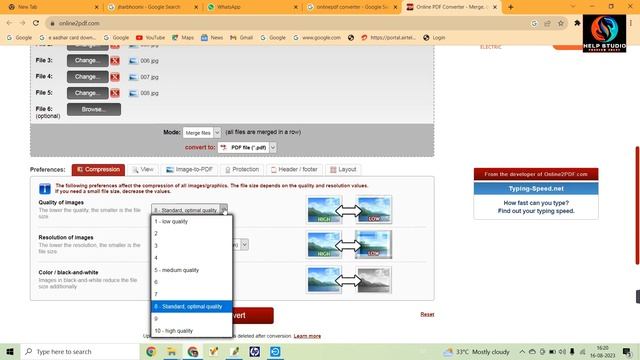The width and height of the screenshot is (640, 360).
Task: Open Maps bookmark
Action: coord(182,38)
